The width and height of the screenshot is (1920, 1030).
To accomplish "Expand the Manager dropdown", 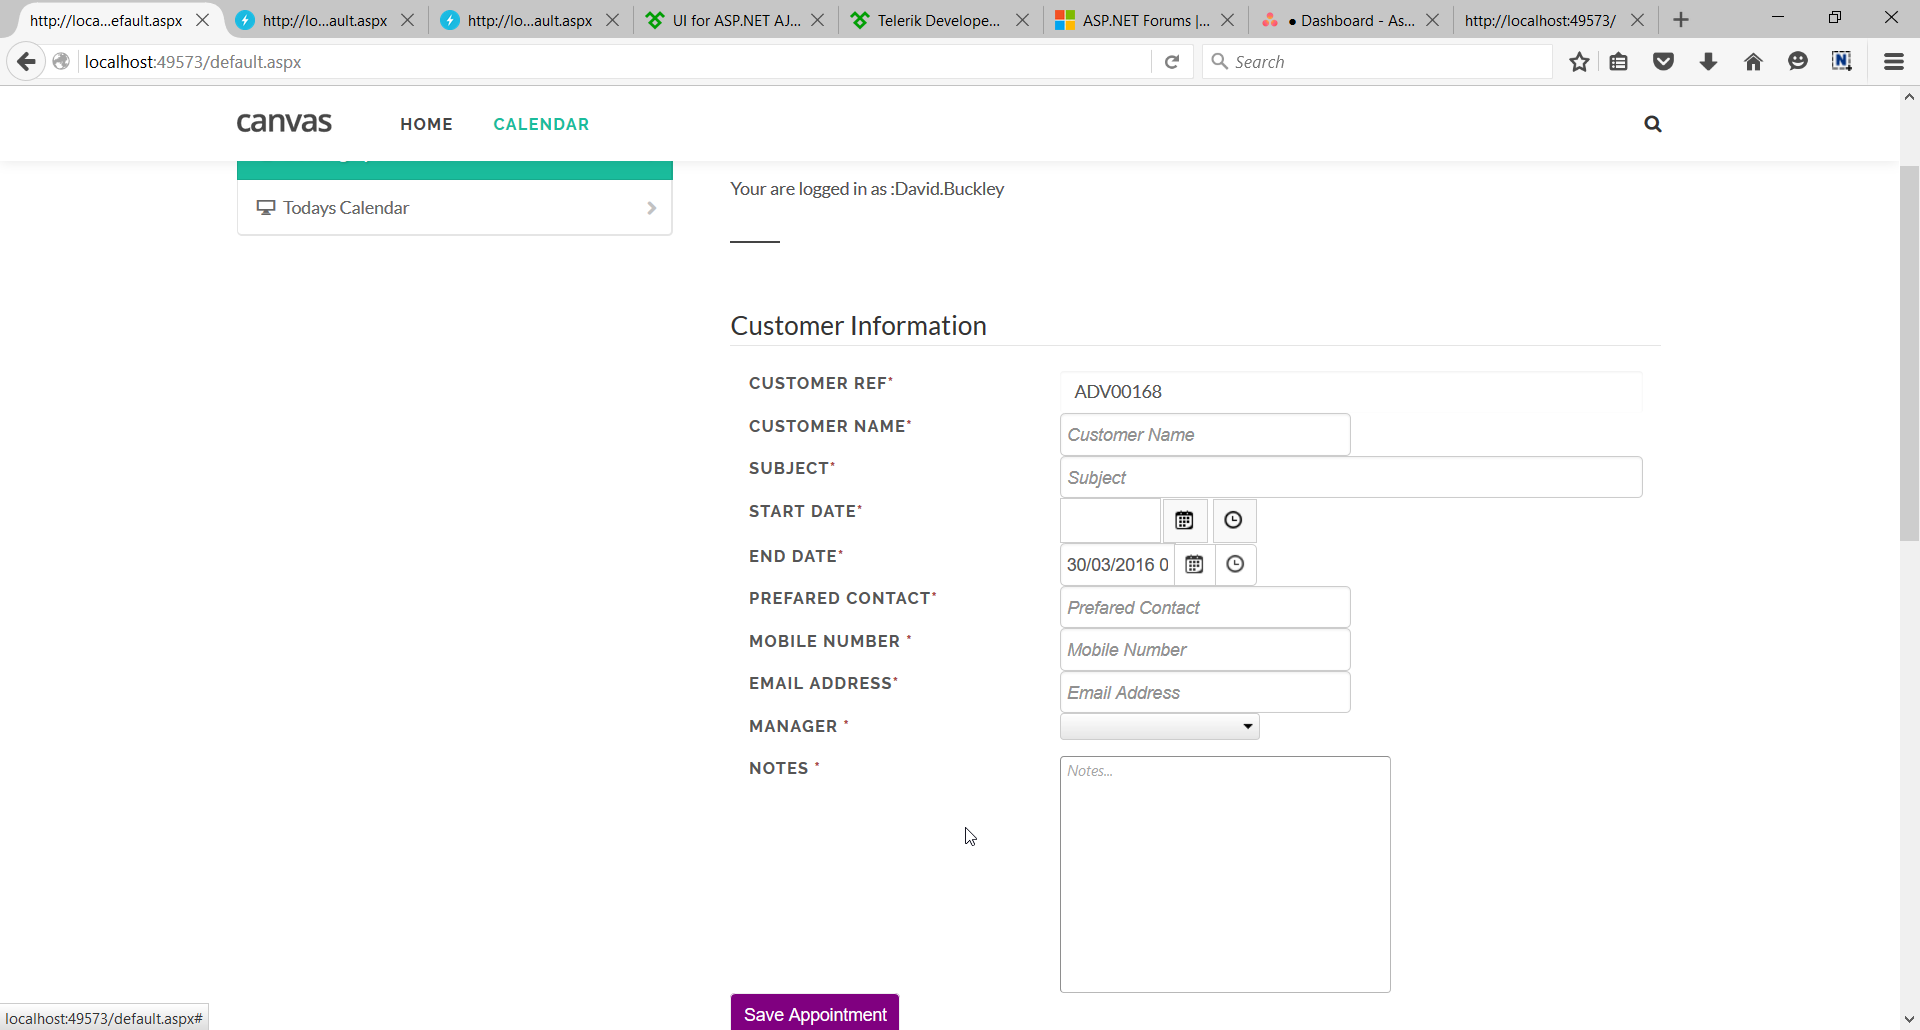I will (x=1159, y=727).
